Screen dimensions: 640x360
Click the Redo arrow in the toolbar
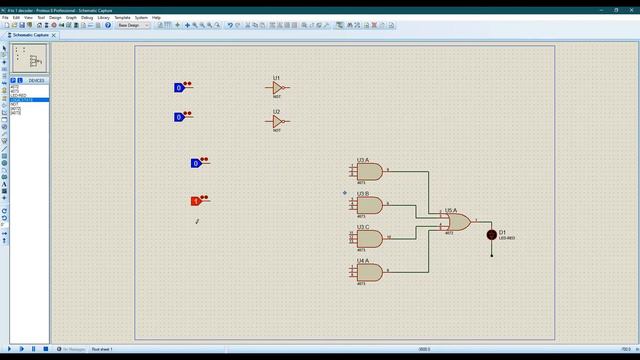click(238, 25)
